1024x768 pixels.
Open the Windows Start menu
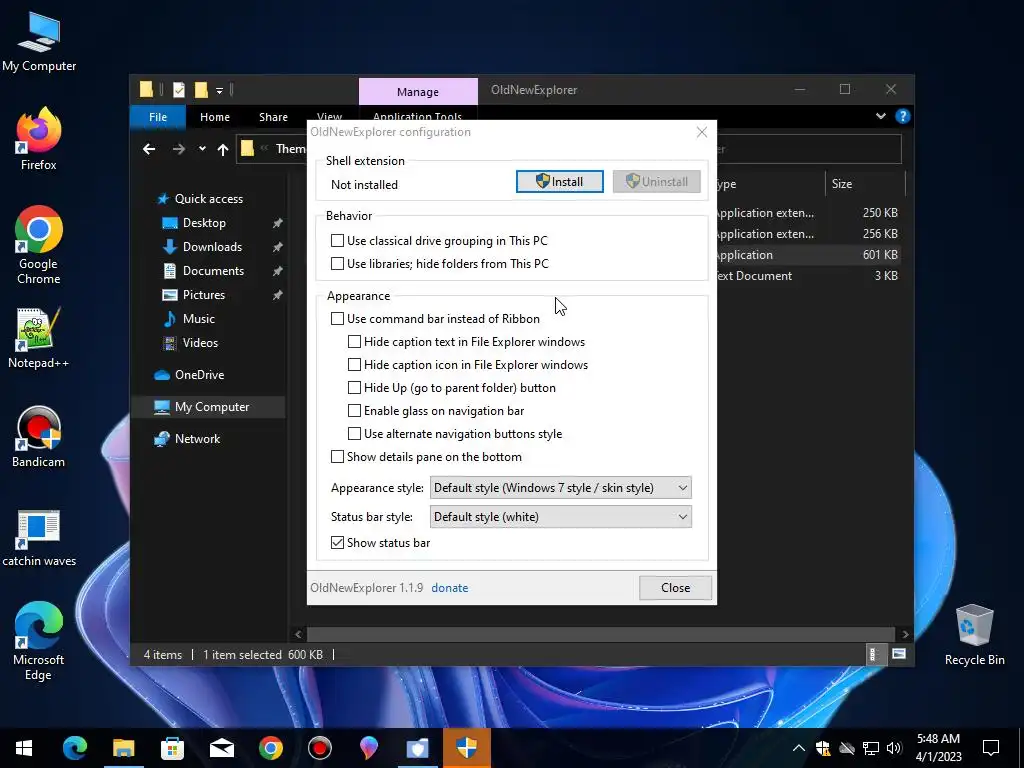click(24, 748)
